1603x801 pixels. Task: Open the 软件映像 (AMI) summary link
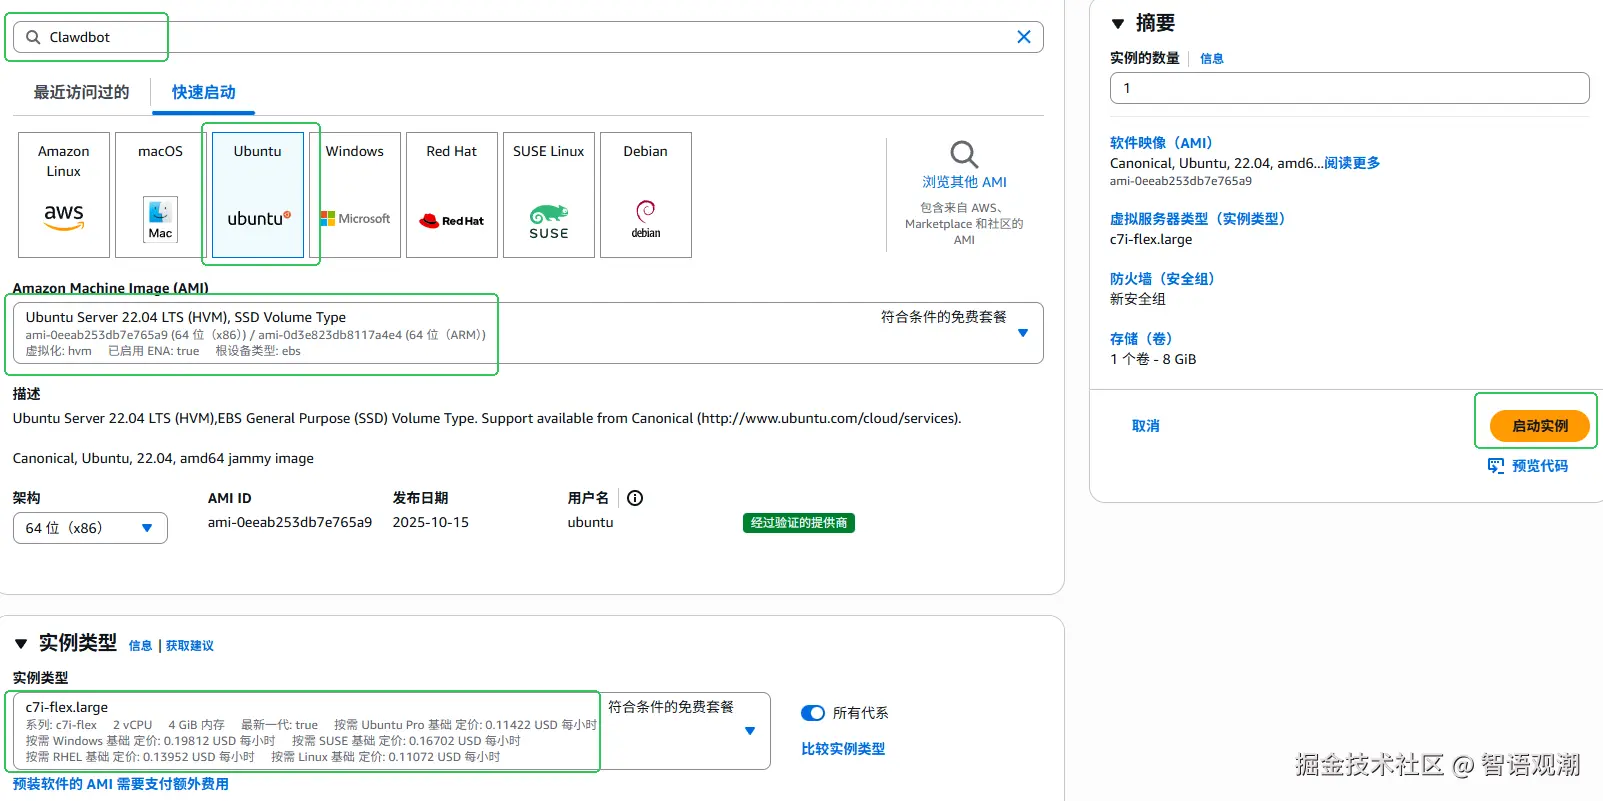(x=1162, y=143)
